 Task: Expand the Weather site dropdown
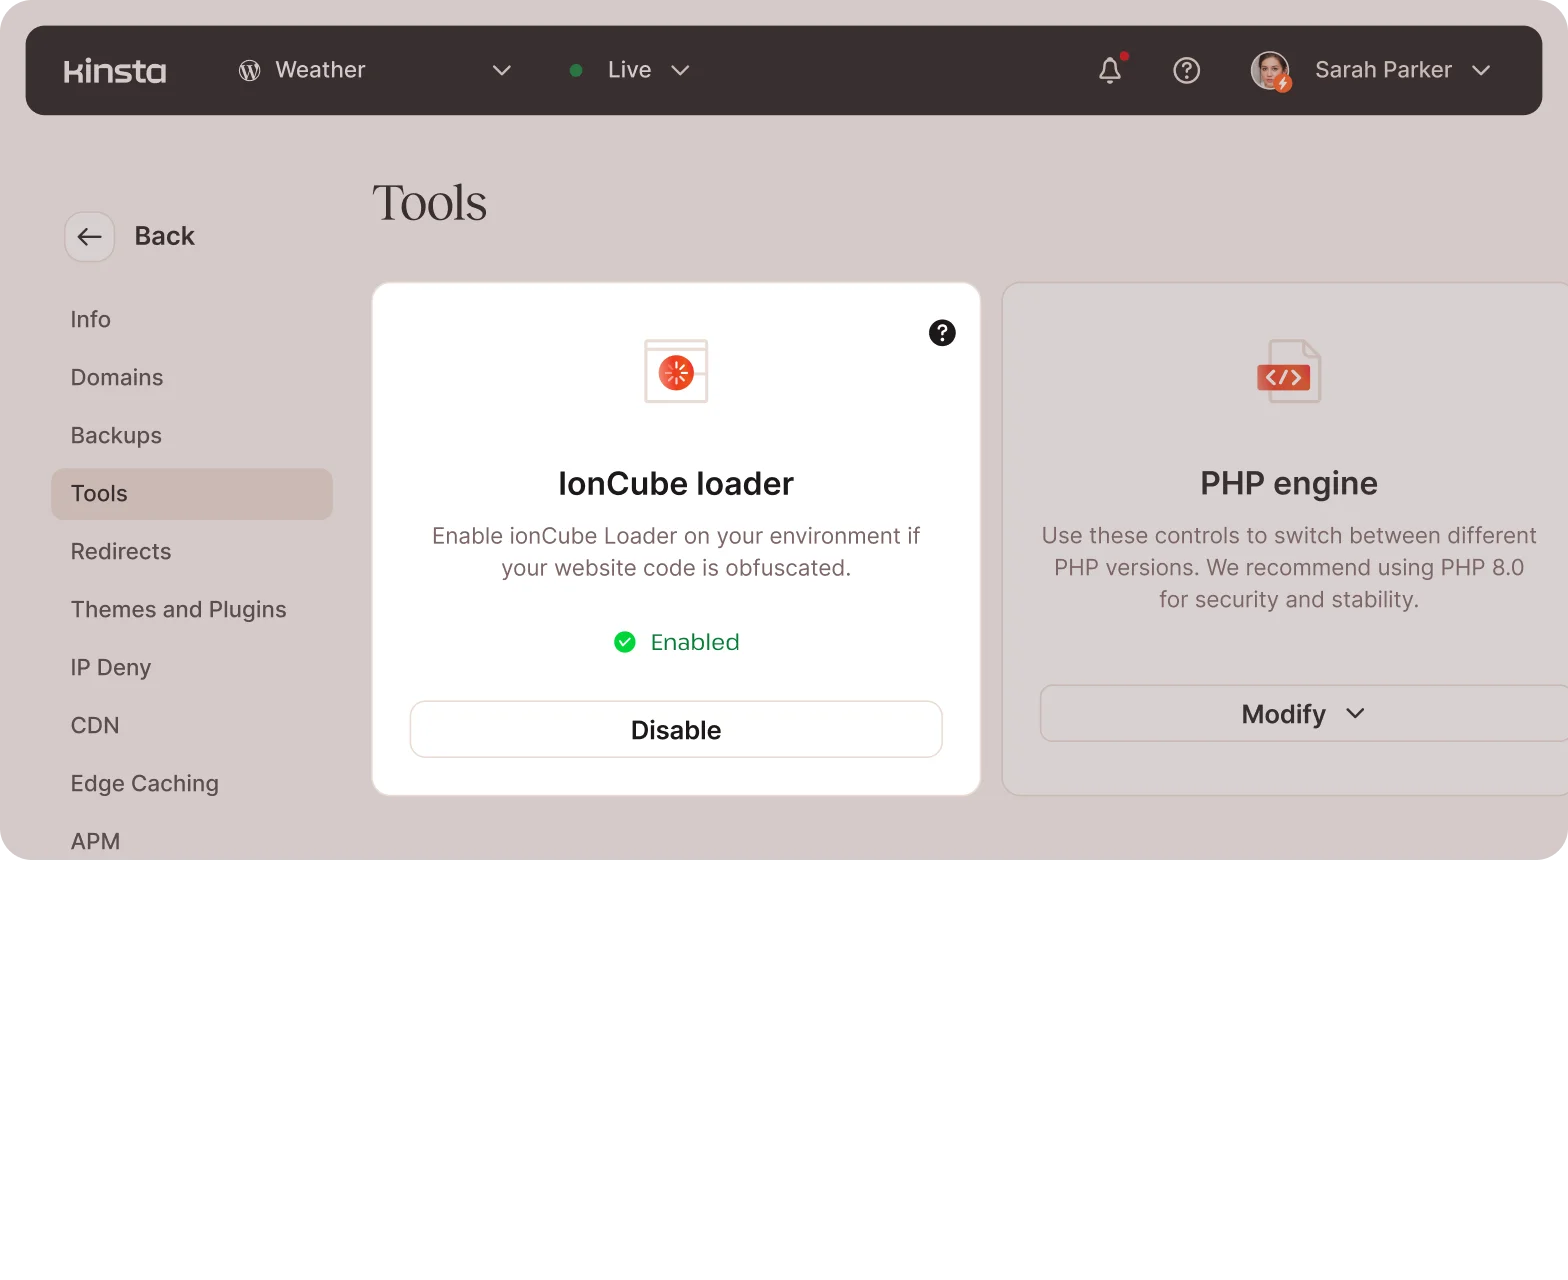coord(502,70)
